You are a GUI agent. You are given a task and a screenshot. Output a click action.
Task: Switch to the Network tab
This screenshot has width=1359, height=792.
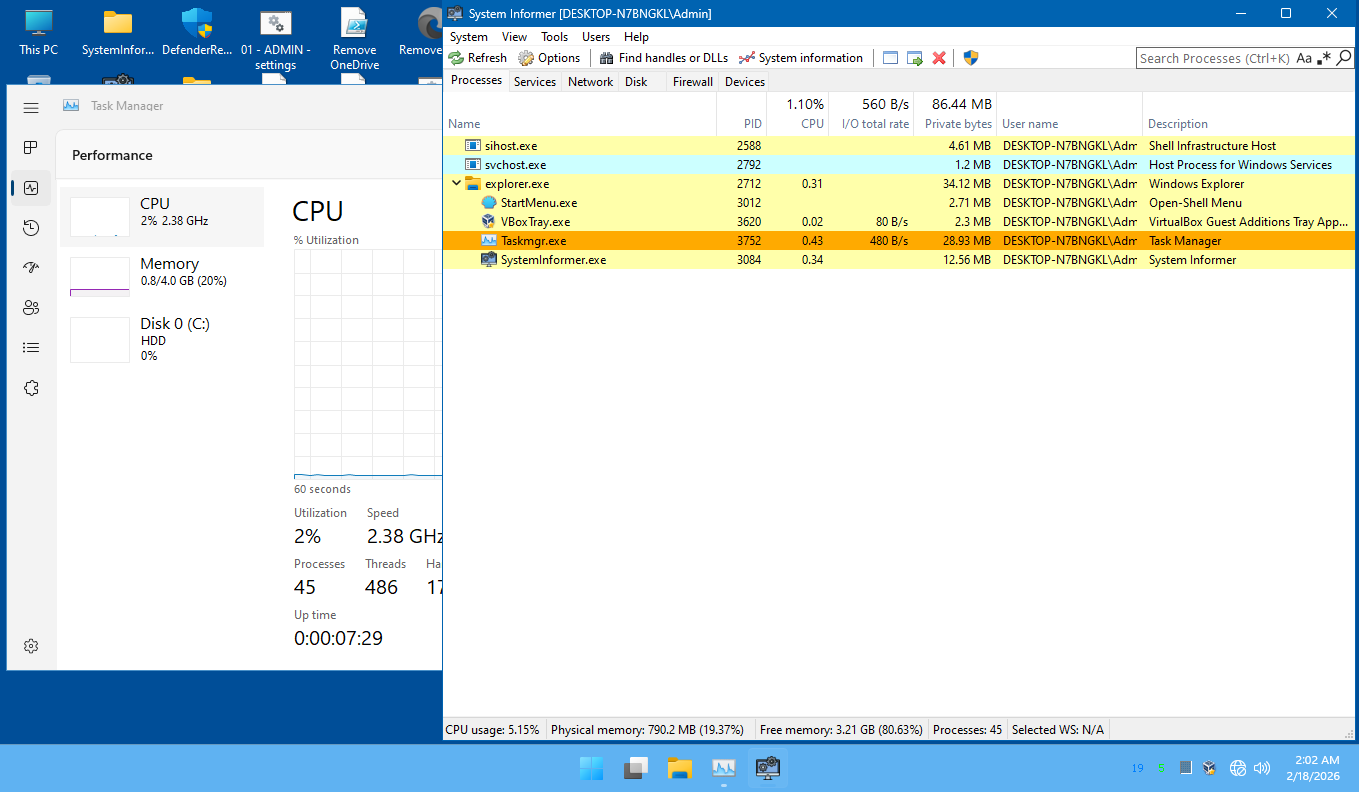[590, 82]
